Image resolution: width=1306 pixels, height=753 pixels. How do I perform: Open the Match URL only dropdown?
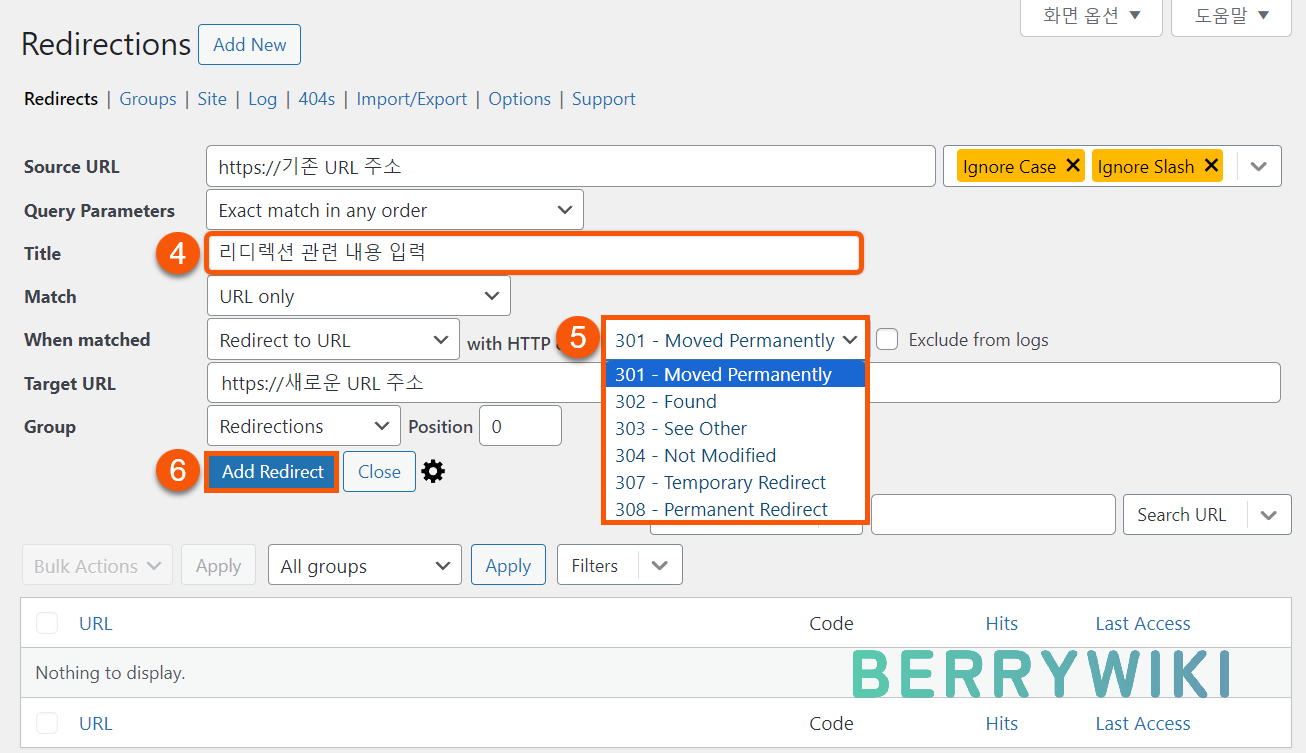coord(359,296)
